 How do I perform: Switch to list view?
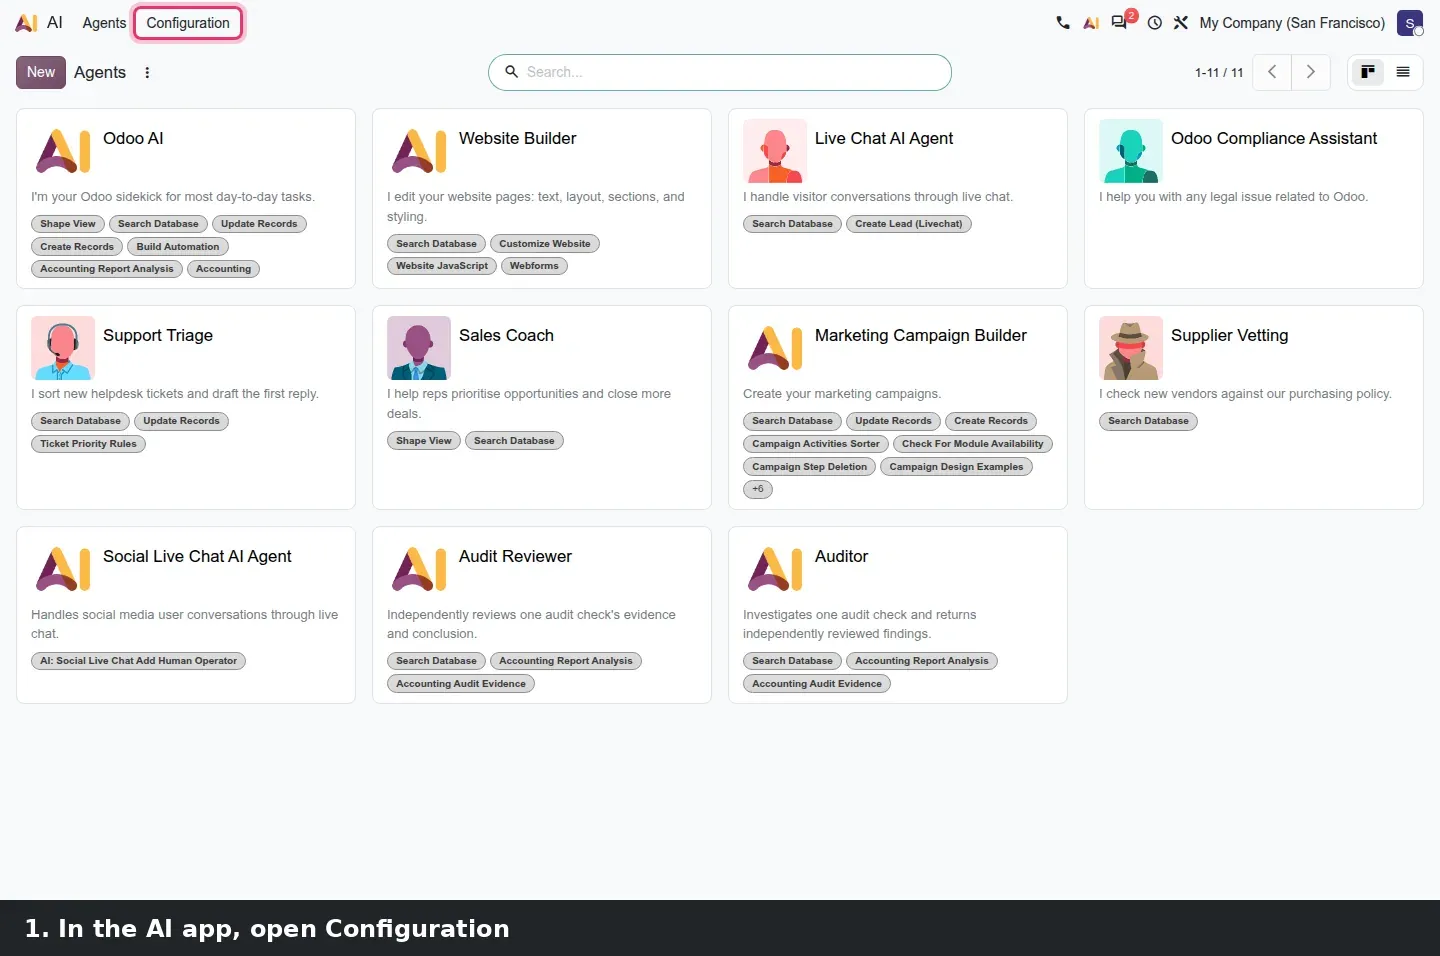pos(1403,72)
